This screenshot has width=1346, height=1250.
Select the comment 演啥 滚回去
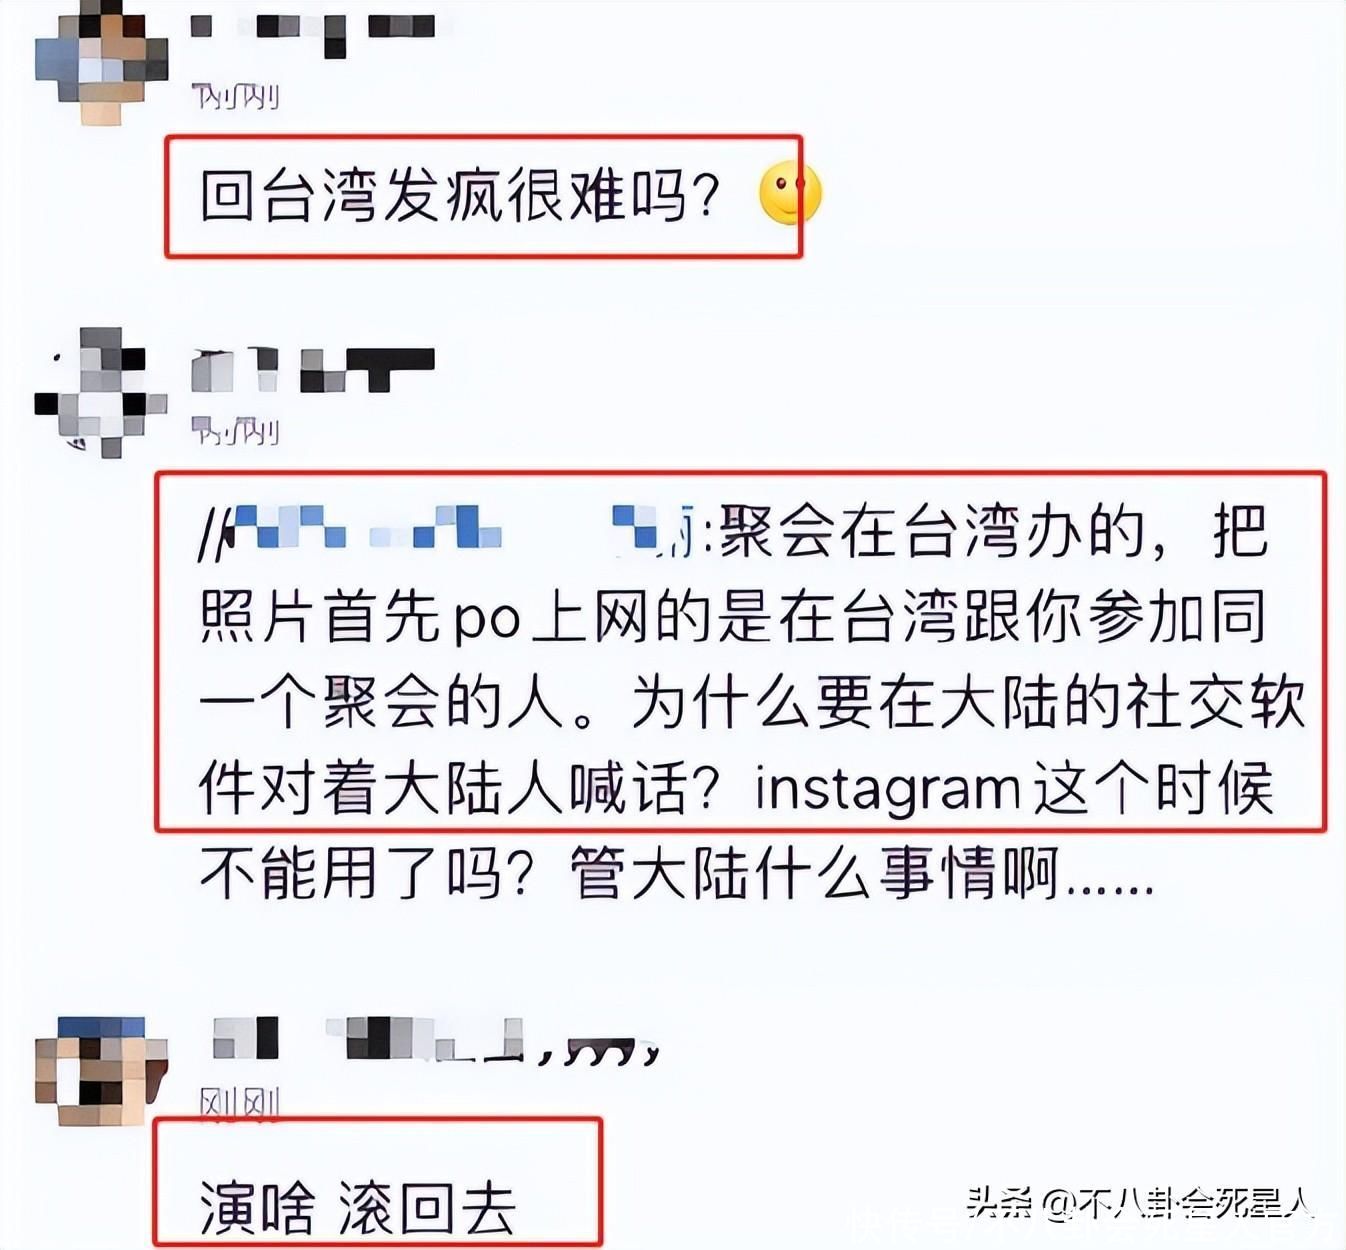(357, 1207)
